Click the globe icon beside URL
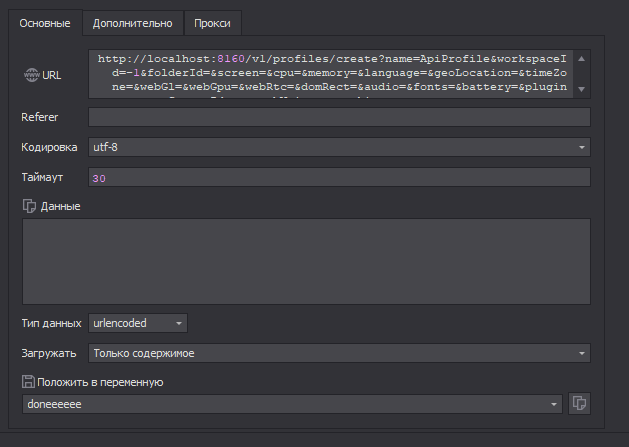629x447 pixels. coord(29,74)
